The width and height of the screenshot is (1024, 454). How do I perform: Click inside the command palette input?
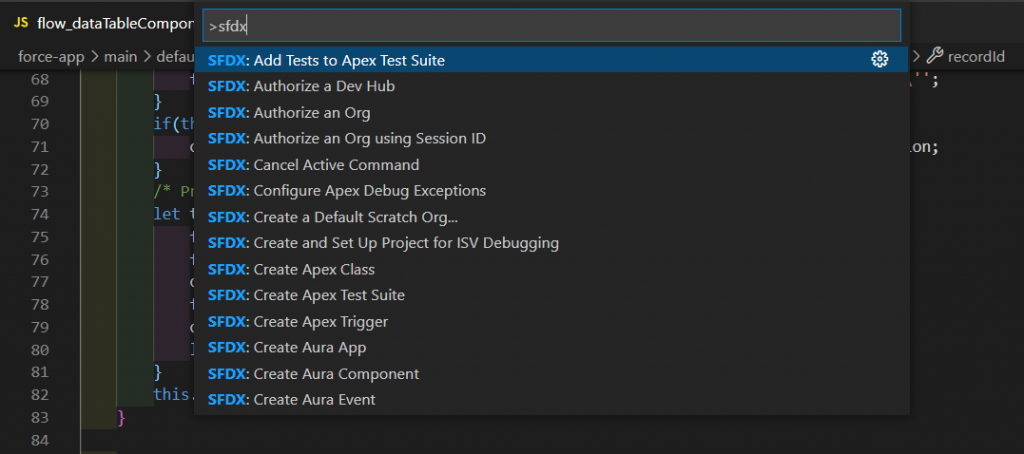pyautogui.click(x=550, y=25)
